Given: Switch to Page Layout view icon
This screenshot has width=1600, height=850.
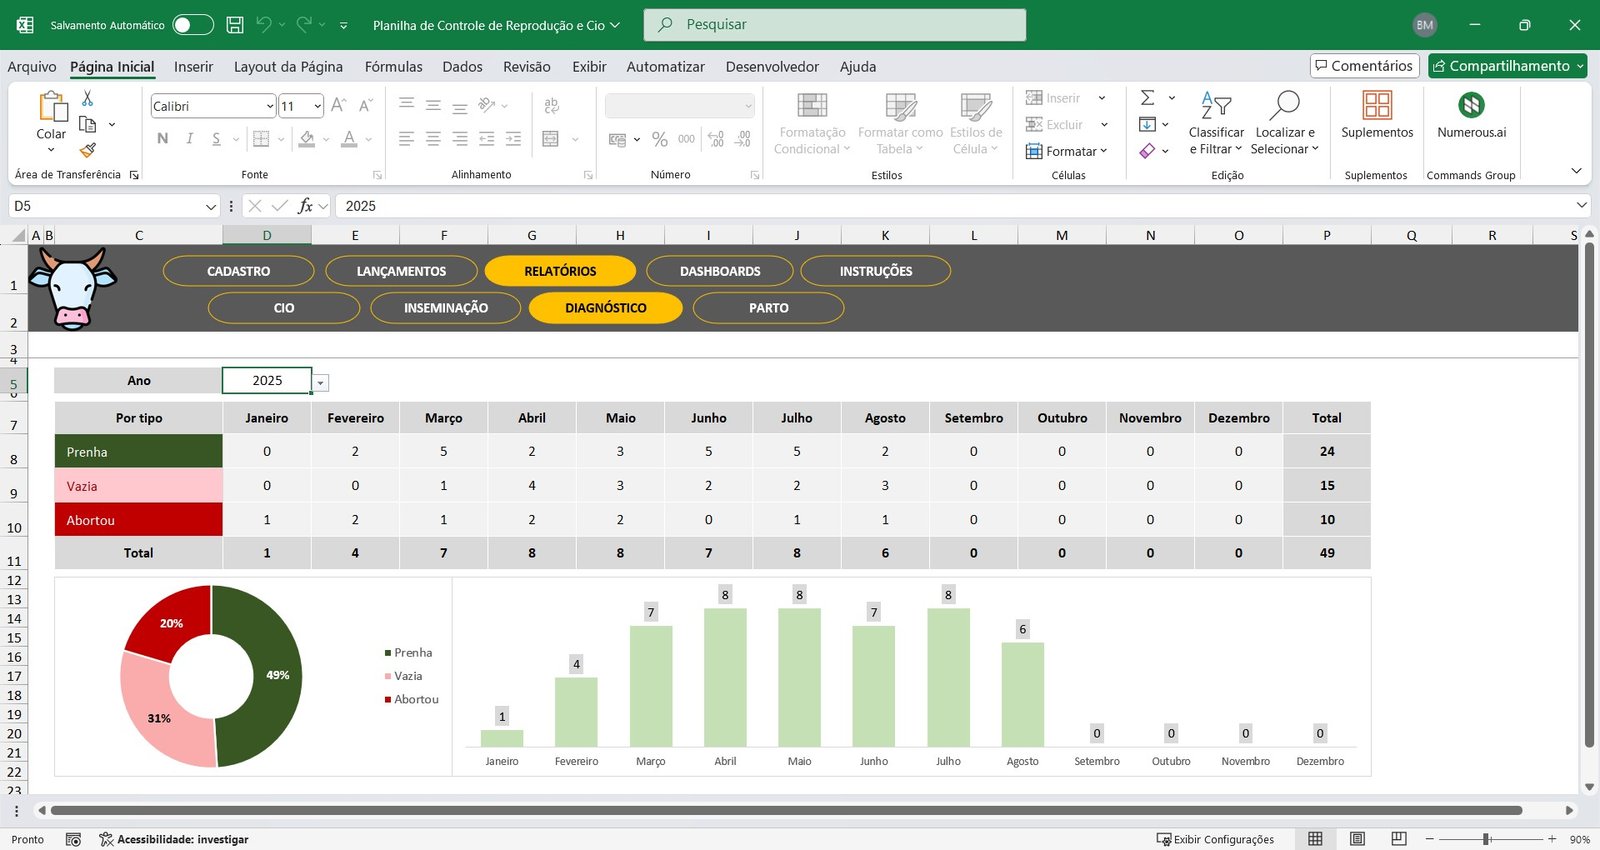Looking at the screenshot, I should click(x=1357, y=839).
